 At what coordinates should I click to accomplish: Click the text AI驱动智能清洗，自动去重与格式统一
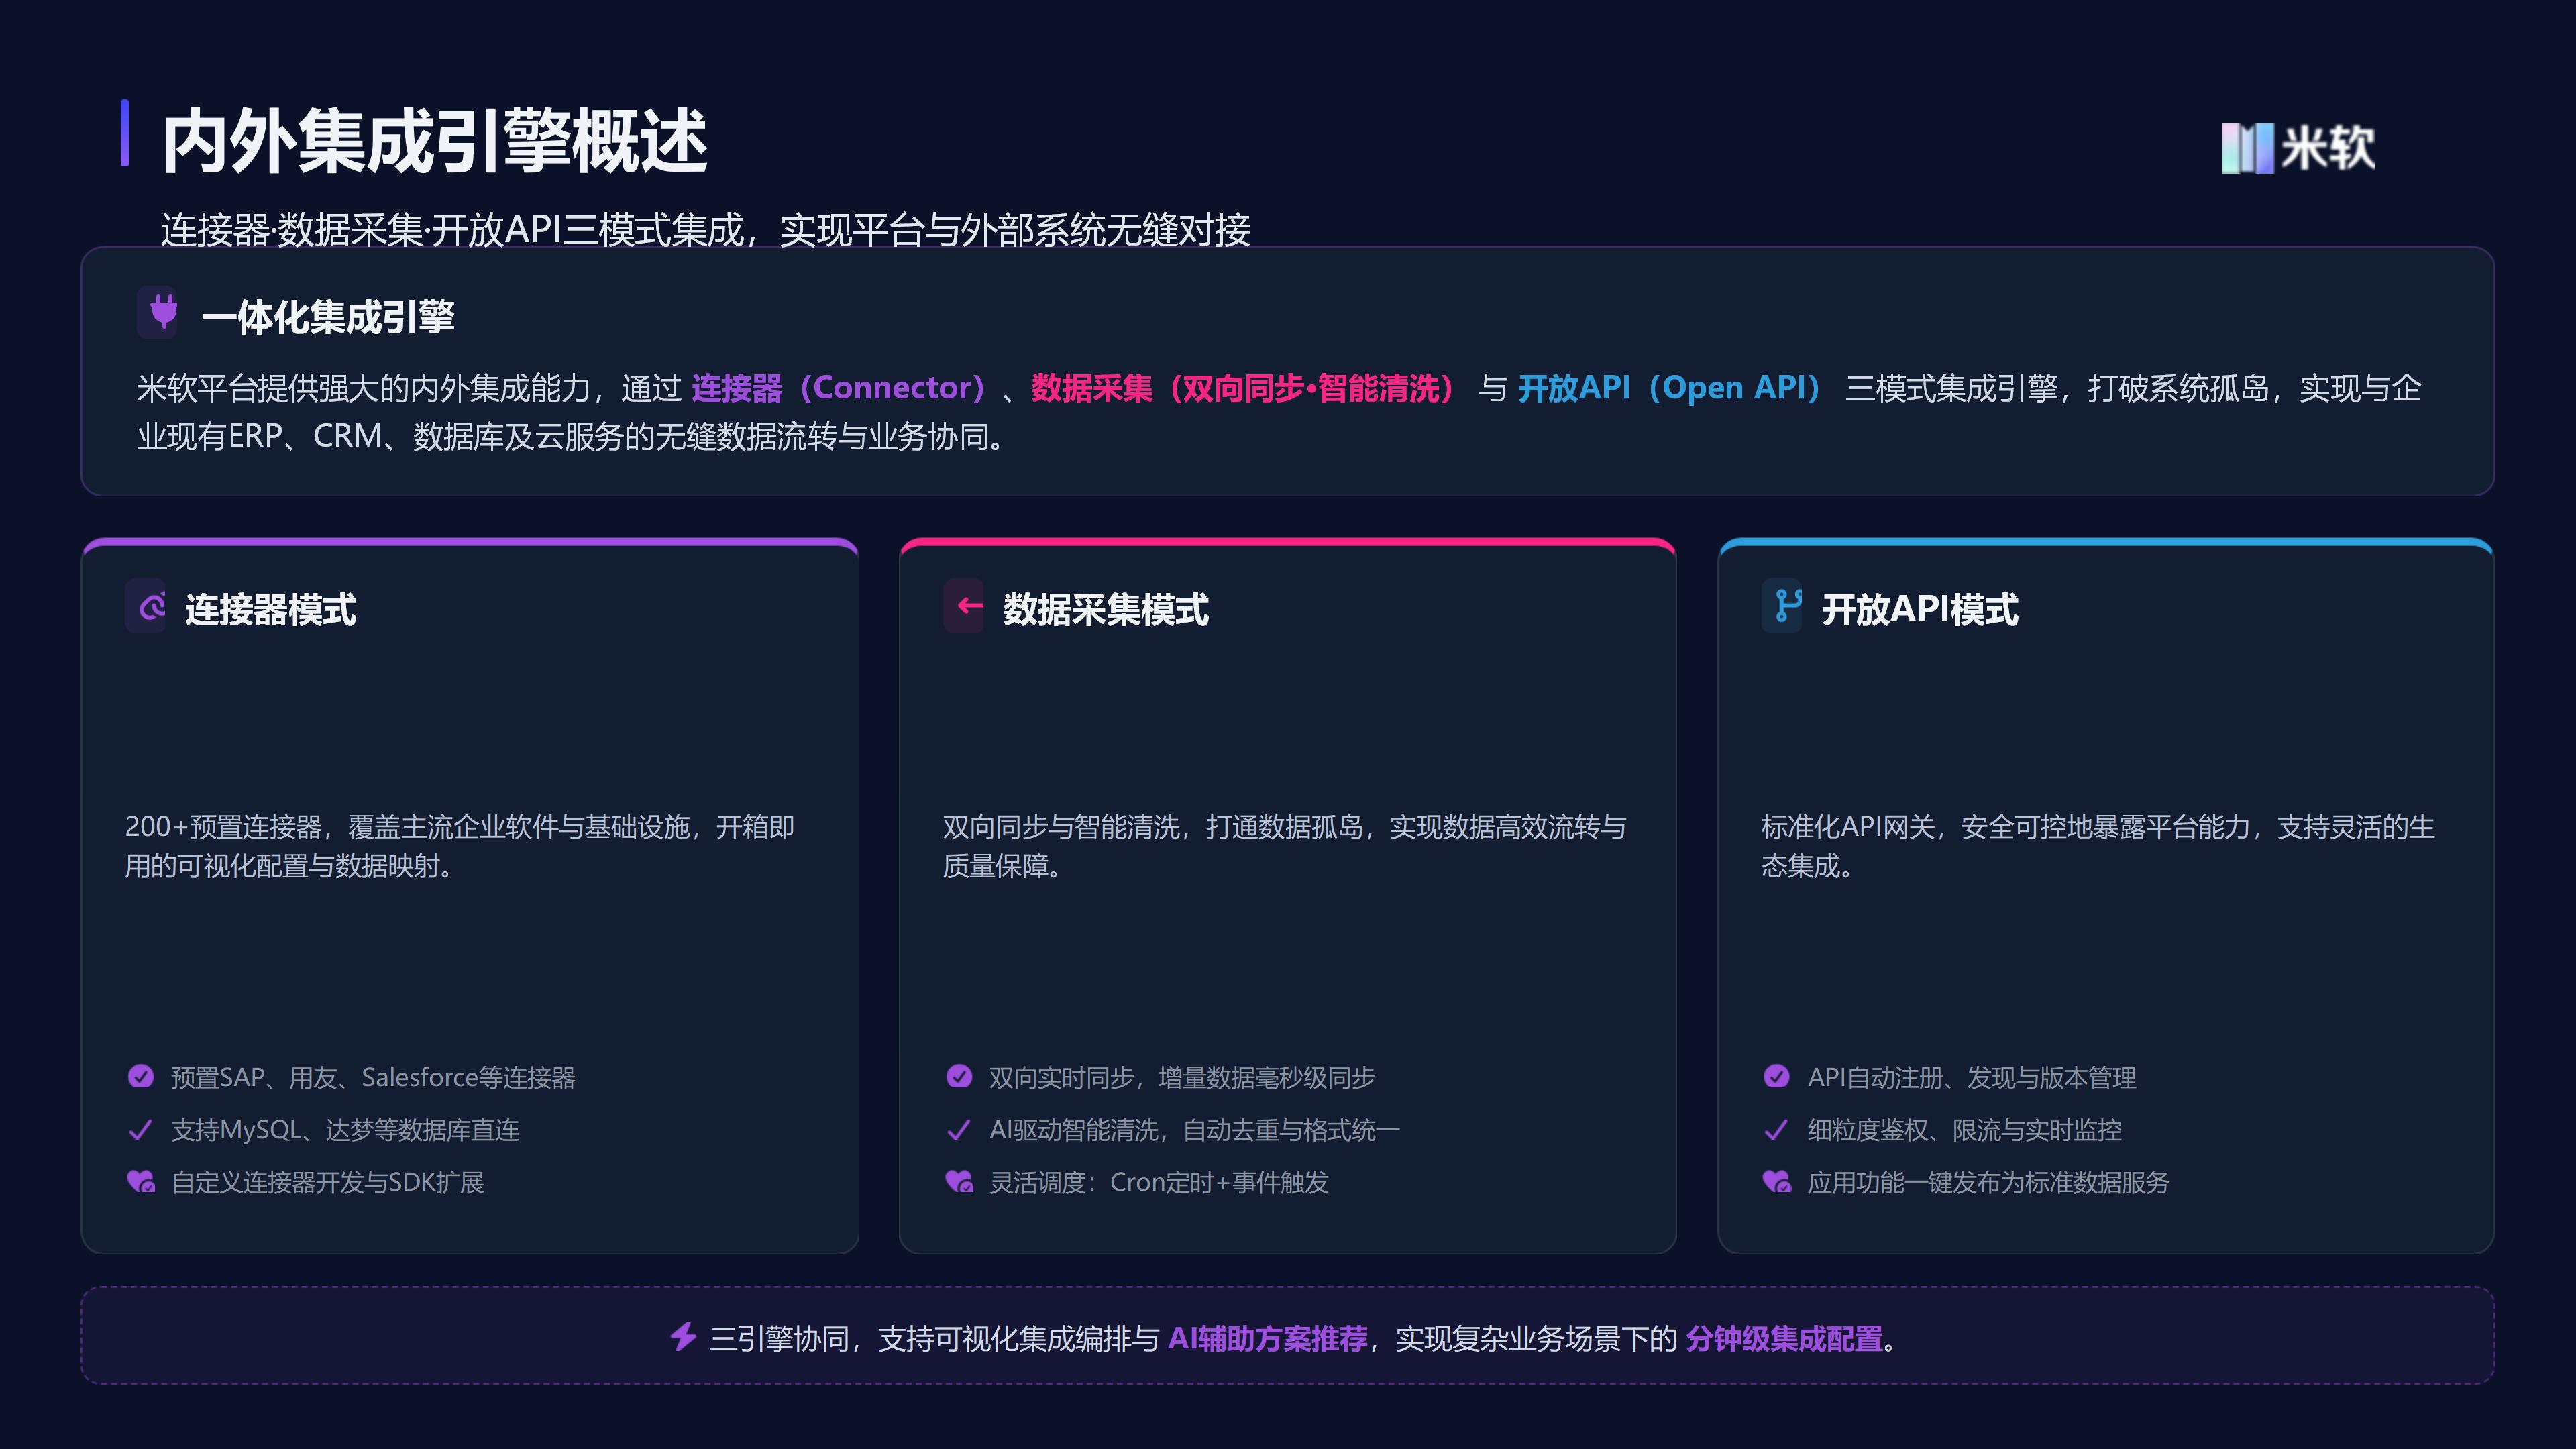pos(1195,1130)
